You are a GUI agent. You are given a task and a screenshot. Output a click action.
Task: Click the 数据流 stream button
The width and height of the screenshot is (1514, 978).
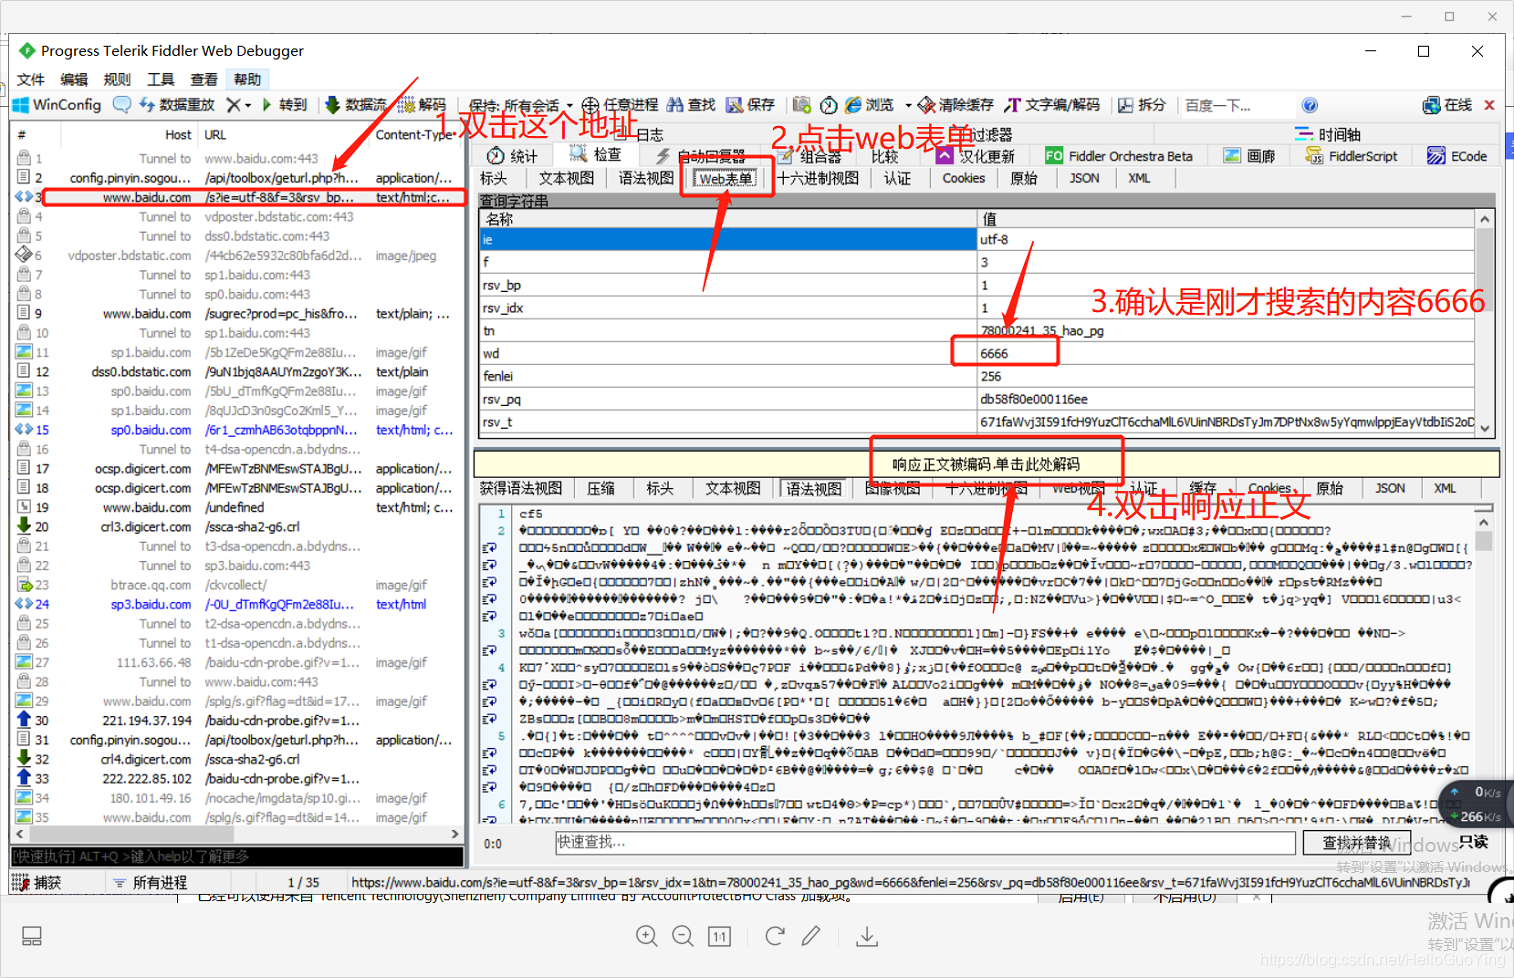(x=356, y=105)
